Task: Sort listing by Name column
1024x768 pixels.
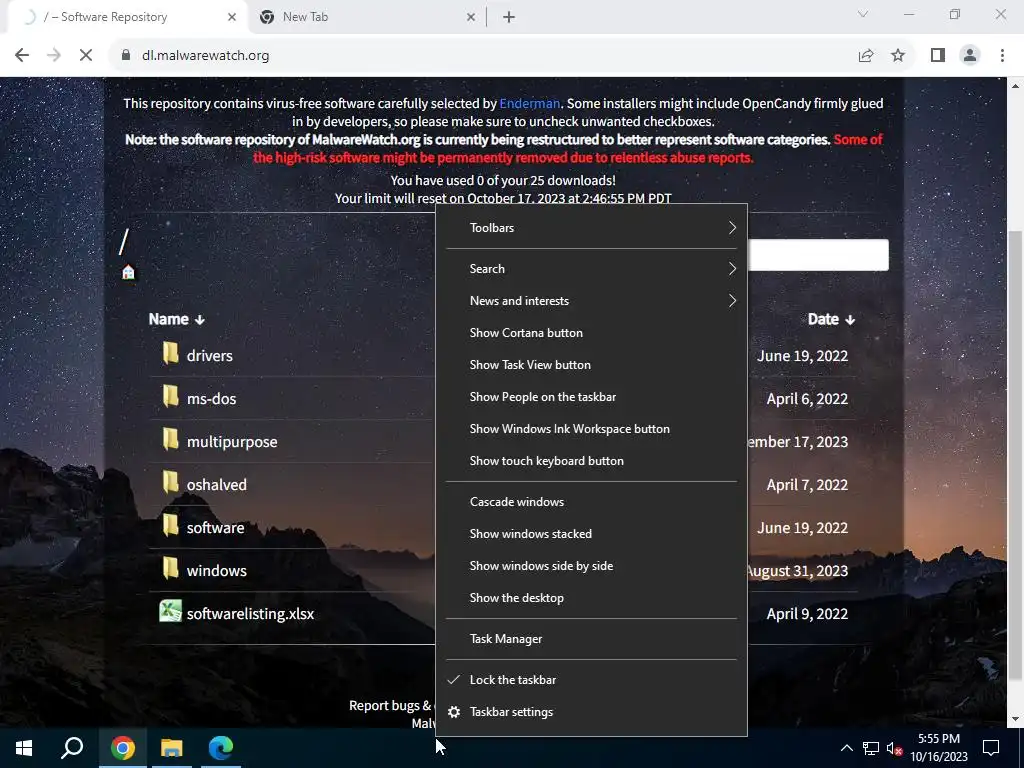Action: coord(176,319)
